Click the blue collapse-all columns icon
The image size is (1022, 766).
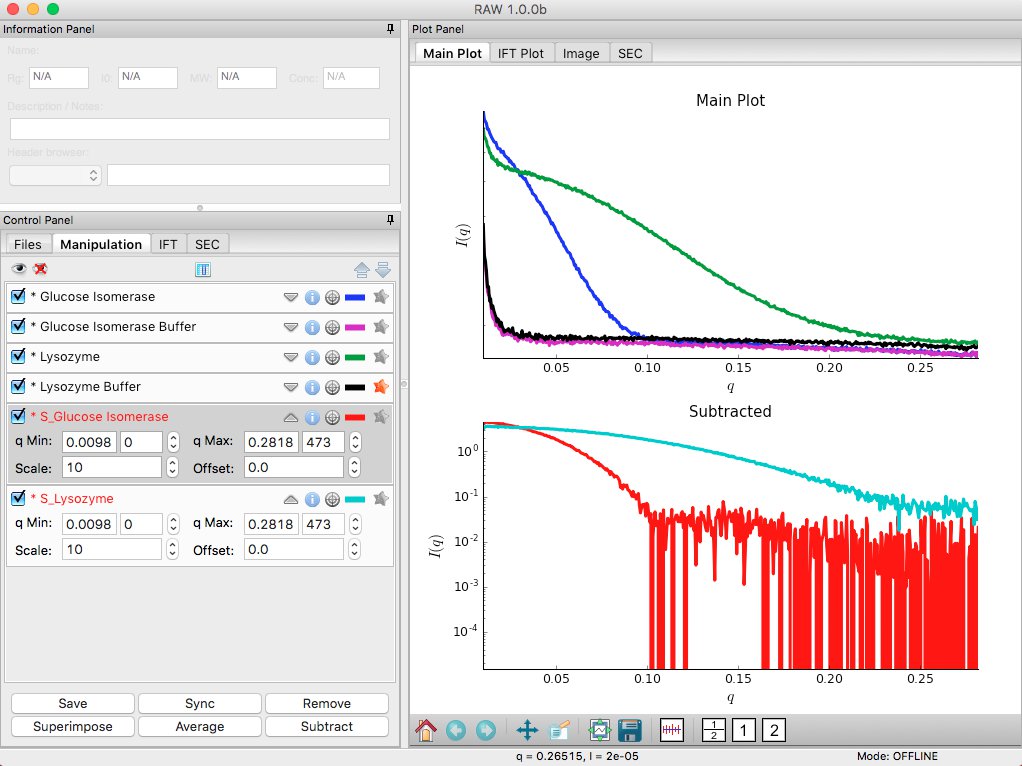click(x=203, y=269)
